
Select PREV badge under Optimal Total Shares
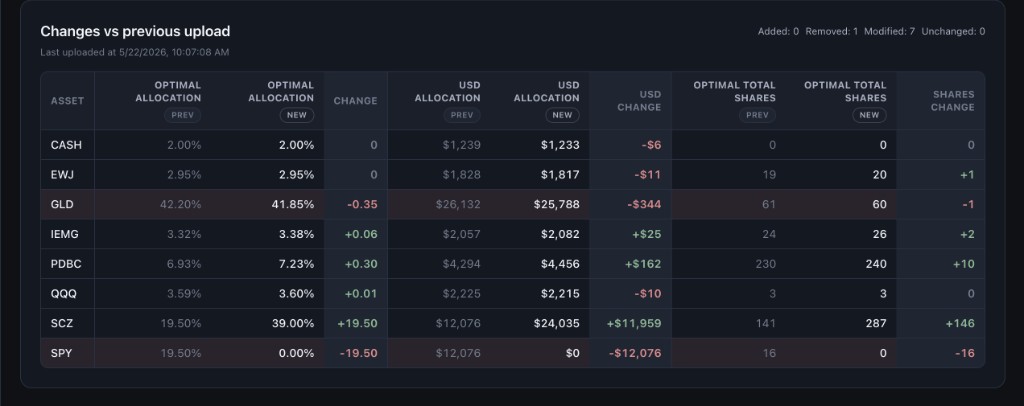click(757, 116)
